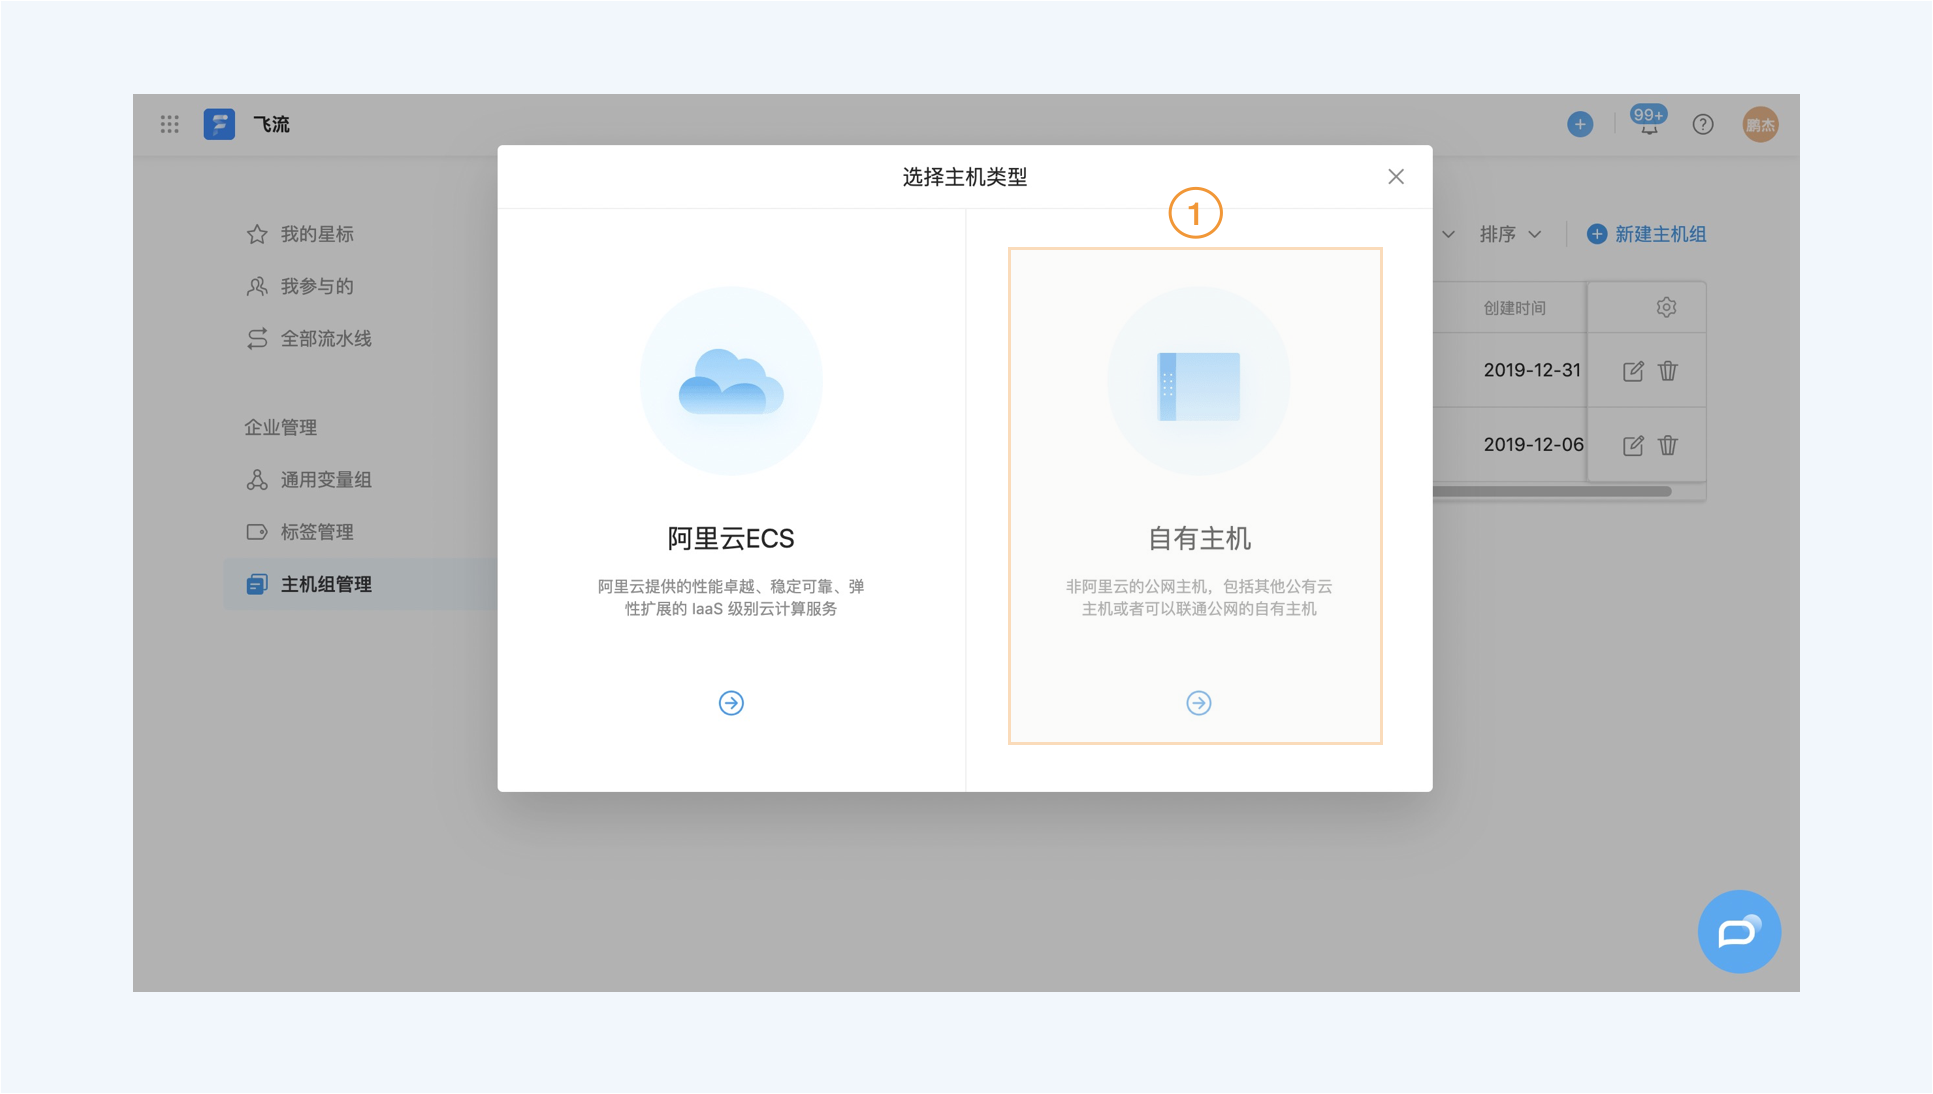Select 主机组管理 in sidebar
This screenshot has width=1933, height=1094.
pos(360,584)
